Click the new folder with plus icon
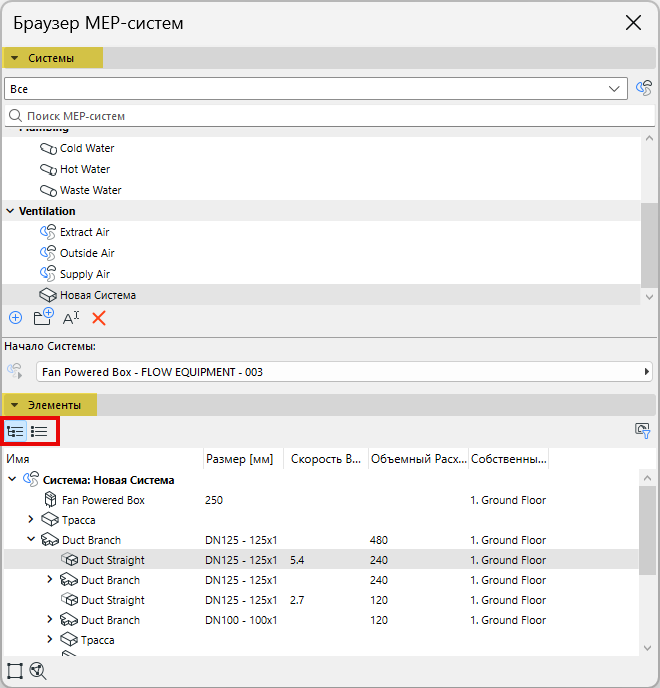 point(43,317)
